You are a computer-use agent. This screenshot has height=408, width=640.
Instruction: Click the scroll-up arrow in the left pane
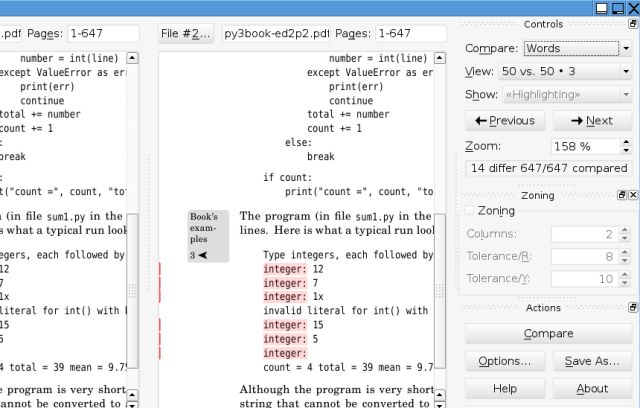(x=132, y=58)
